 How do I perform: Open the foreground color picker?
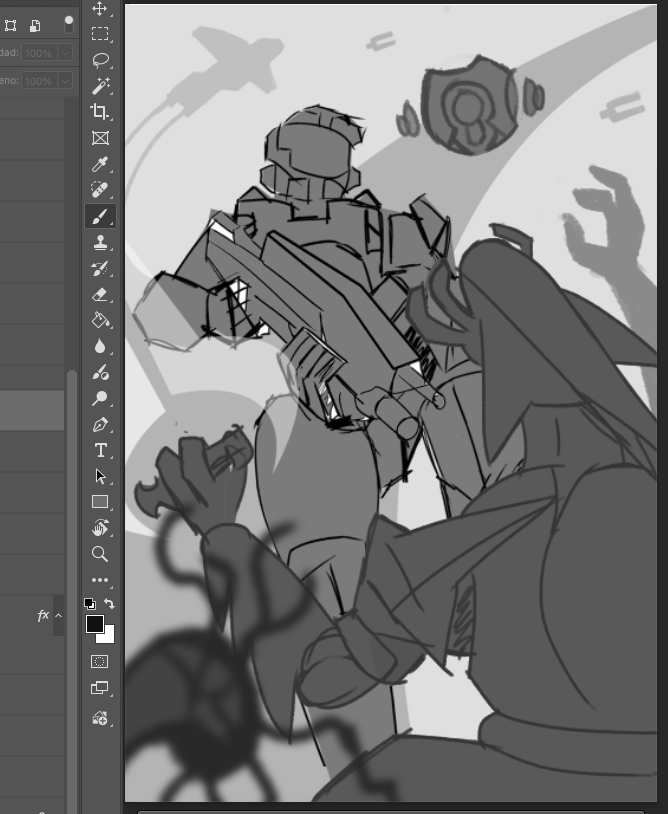(x=94, y=624)
